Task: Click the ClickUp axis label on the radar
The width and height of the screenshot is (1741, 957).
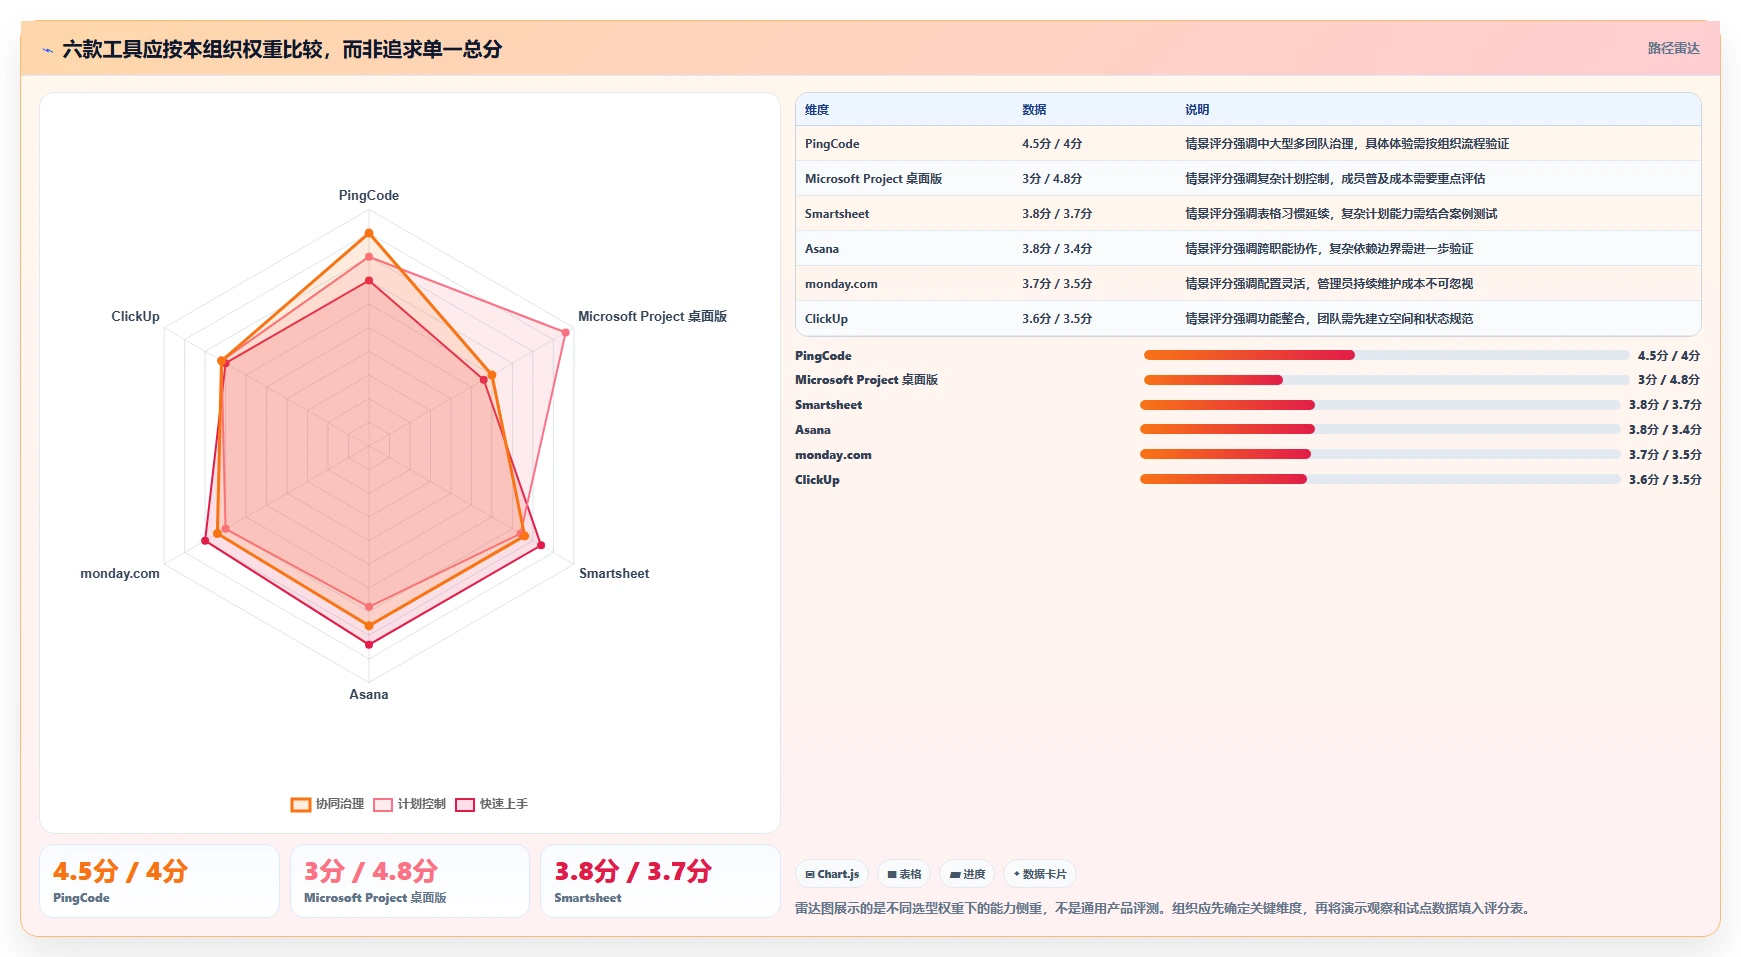Action: [x=135, y=316]
